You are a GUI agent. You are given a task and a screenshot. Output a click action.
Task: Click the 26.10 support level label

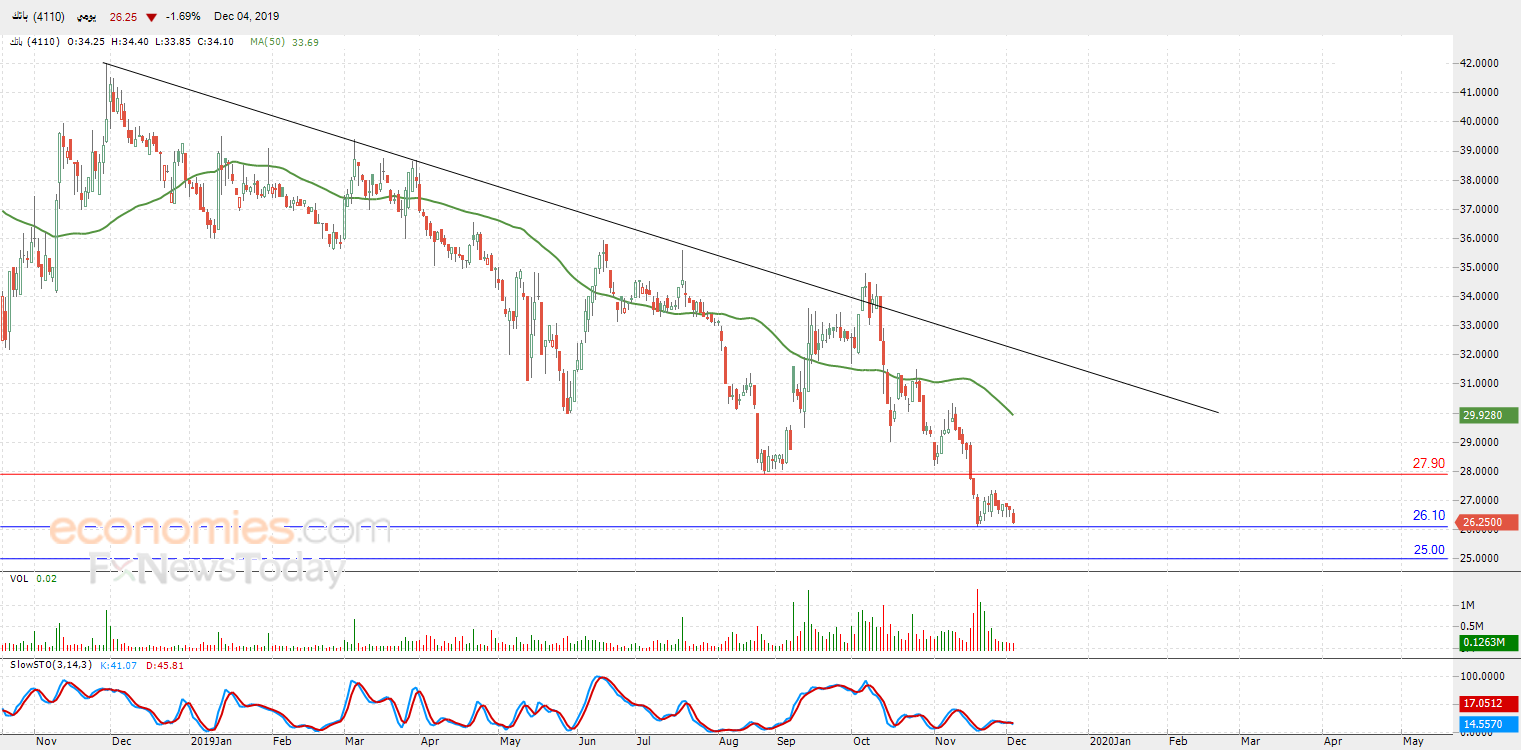pyautogui.click(x=1428, y=515)
